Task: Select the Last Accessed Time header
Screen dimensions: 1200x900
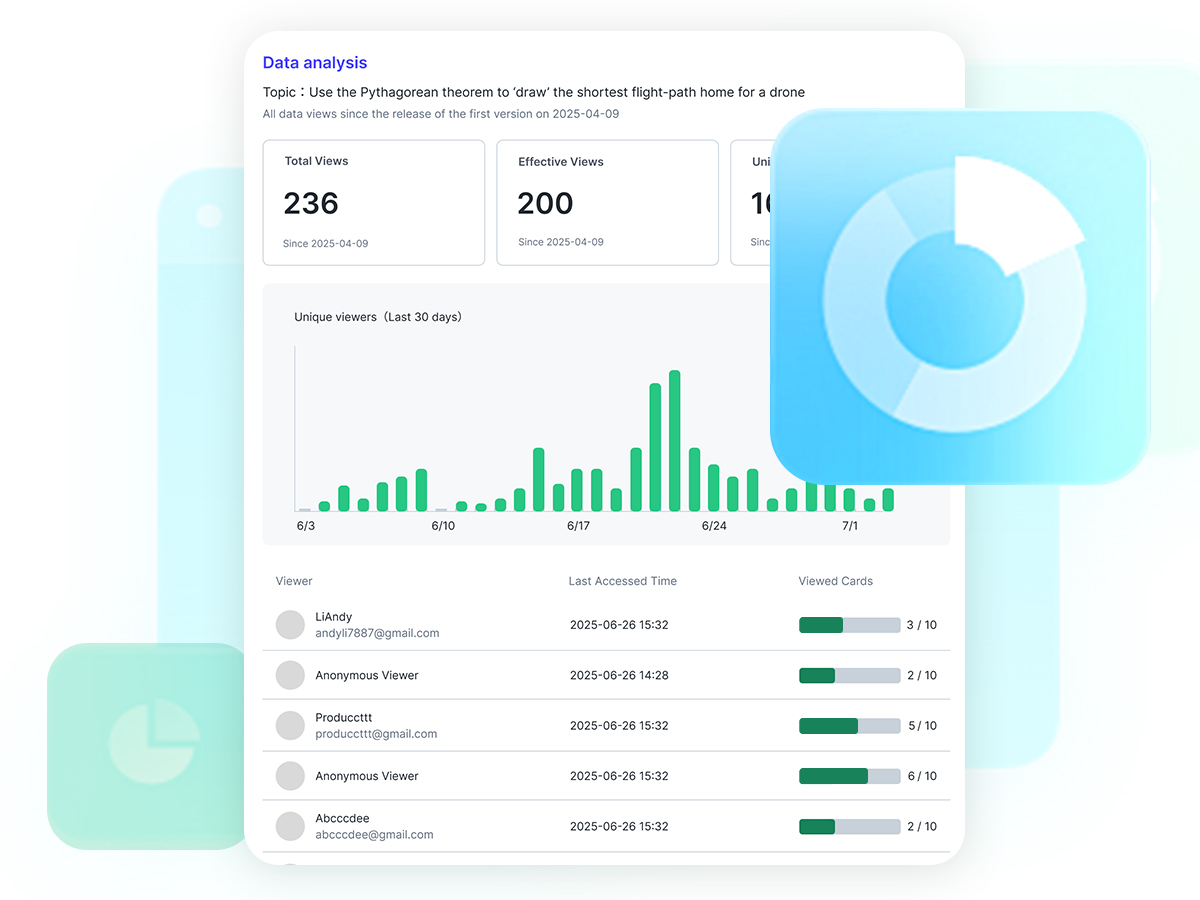Action: pyautogui.click(x=622, y=581)
